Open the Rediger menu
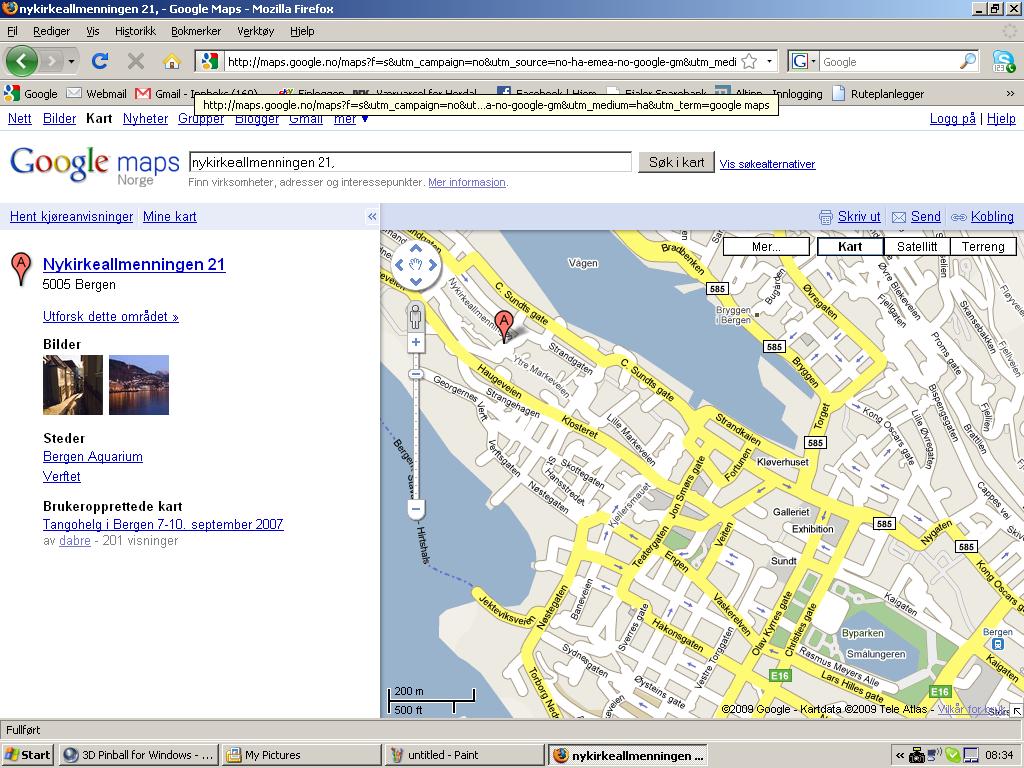1024x768 pixels. click(52, 31)
